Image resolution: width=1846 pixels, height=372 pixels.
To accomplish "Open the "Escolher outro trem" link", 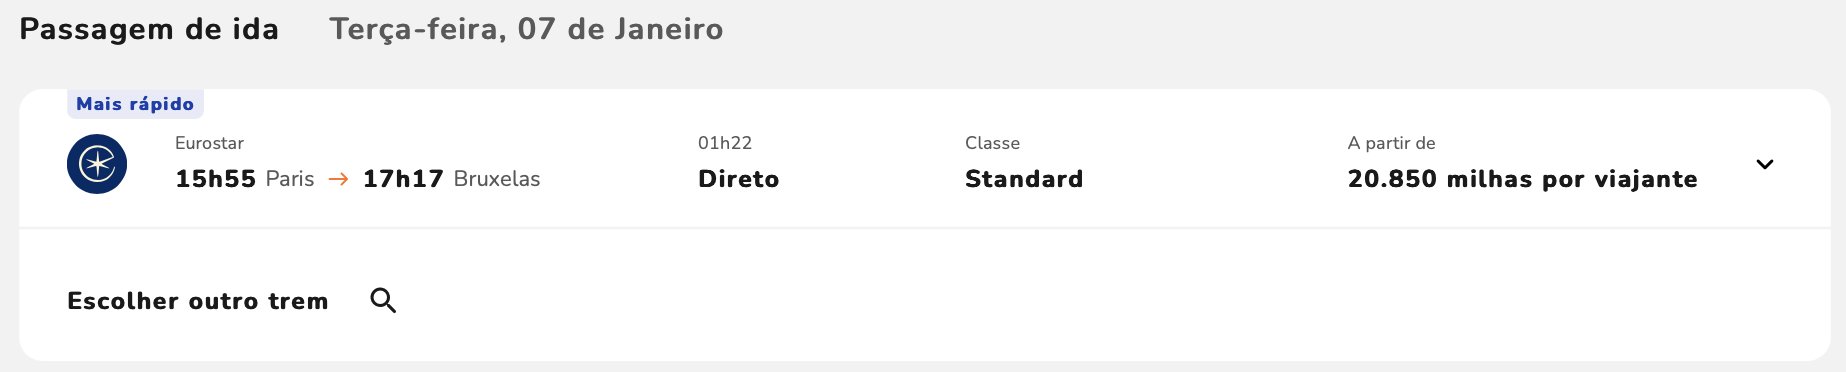I will click(x=198, y=301).
